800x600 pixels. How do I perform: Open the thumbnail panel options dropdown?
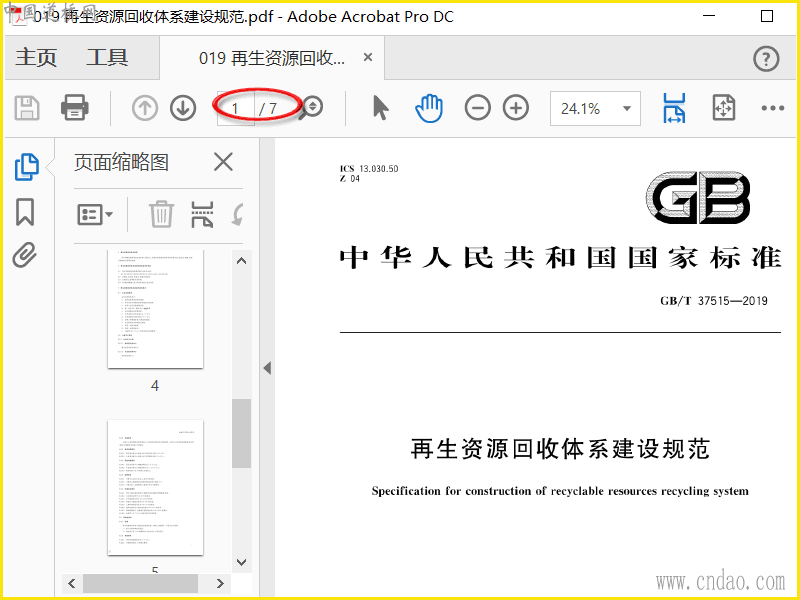(x=95, y=215)
